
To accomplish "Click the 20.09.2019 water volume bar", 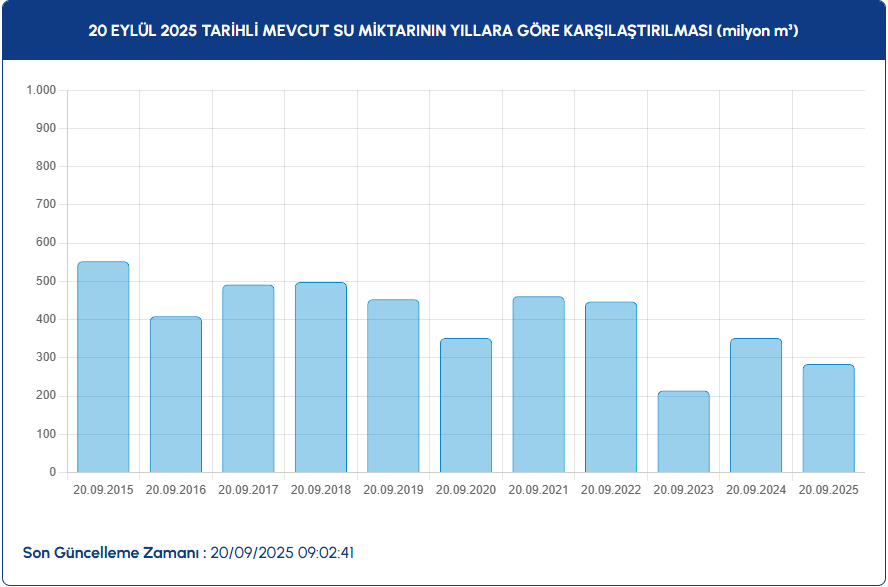I will tap(393, 386).
